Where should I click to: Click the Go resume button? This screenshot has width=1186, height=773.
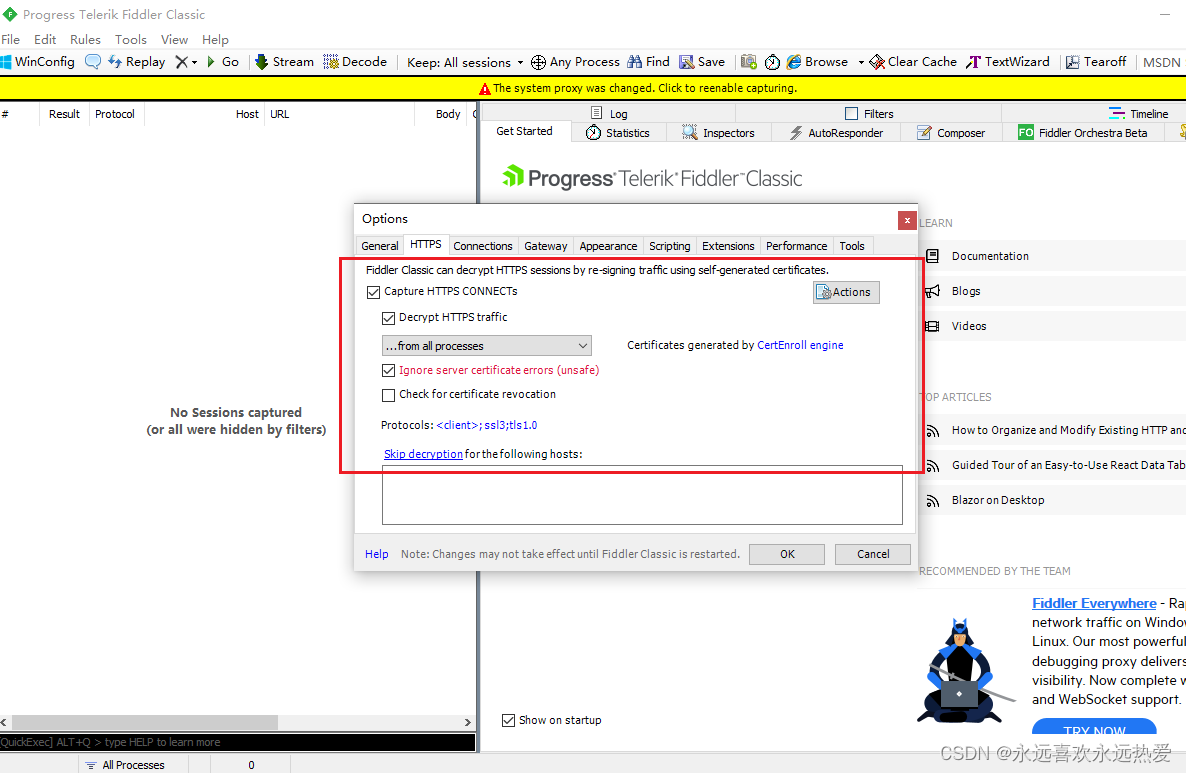point(223,62)
